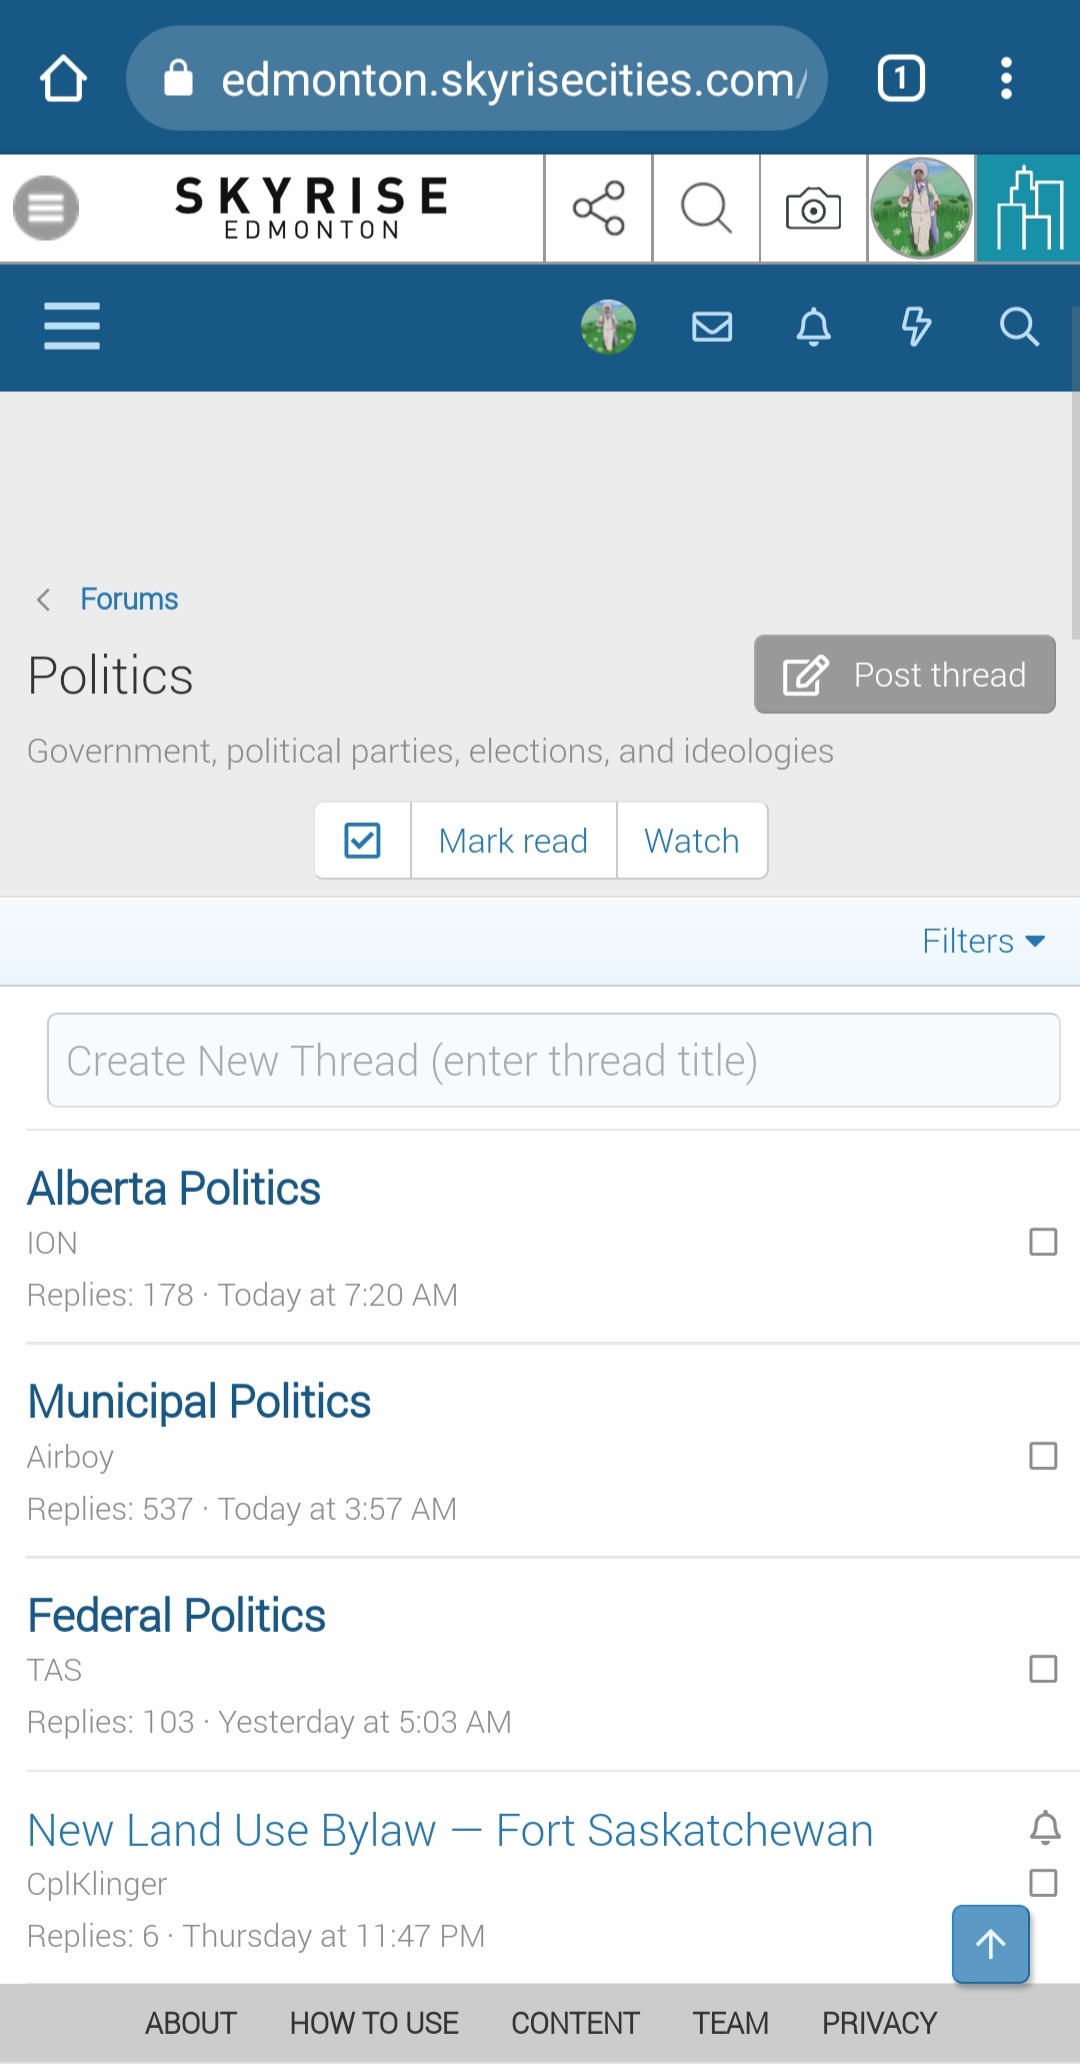Viewport: 1080px width, 2064px height.
Task: Tap the browser home icon
Action: [x=63, y=79]
